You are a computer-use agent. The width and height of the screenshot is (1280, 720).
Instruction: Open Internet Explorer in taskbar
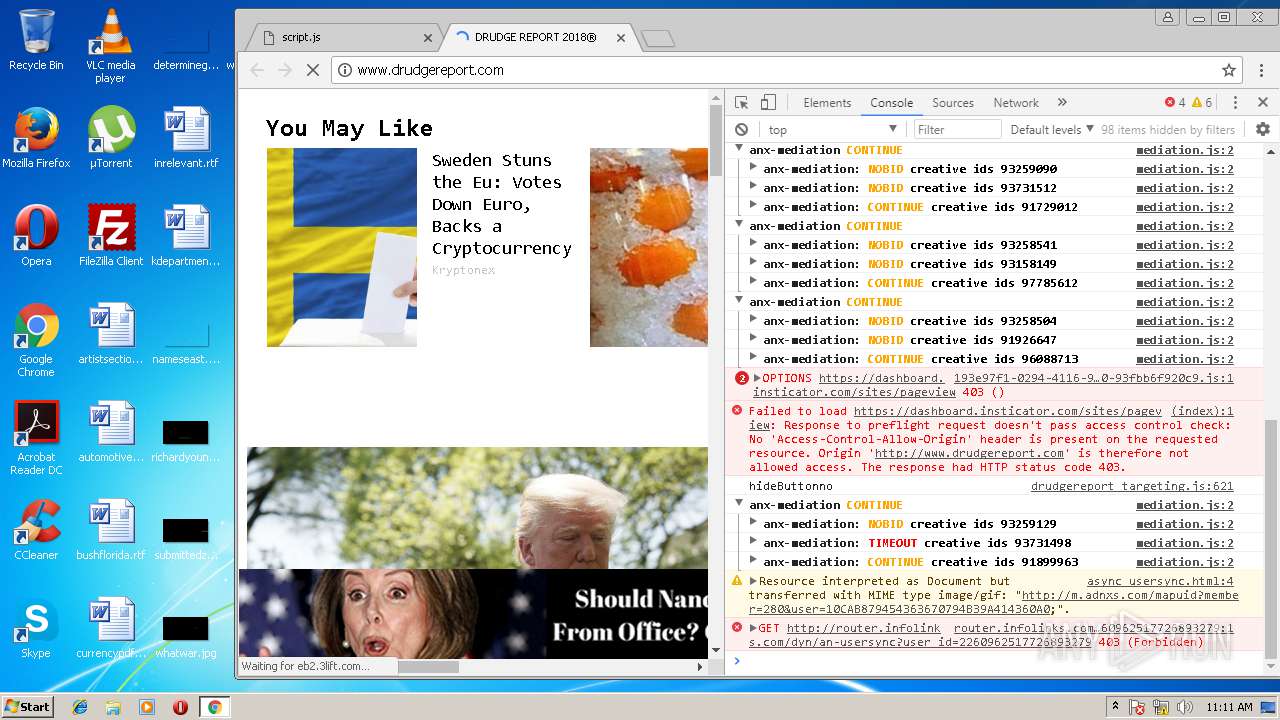pos(80,707)
